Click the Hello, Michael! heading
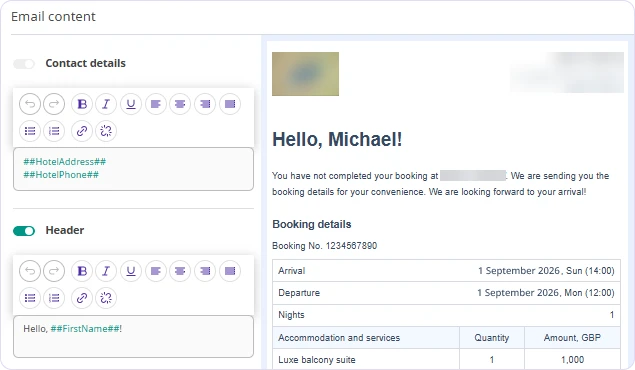 (337, 140)
